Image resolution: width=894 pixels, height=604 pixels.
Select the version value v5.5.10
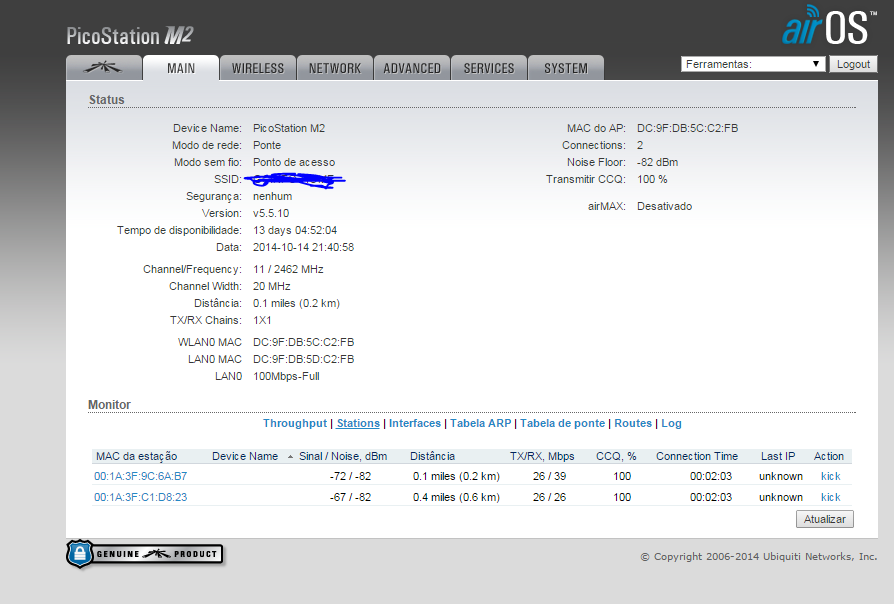point(271,213)
